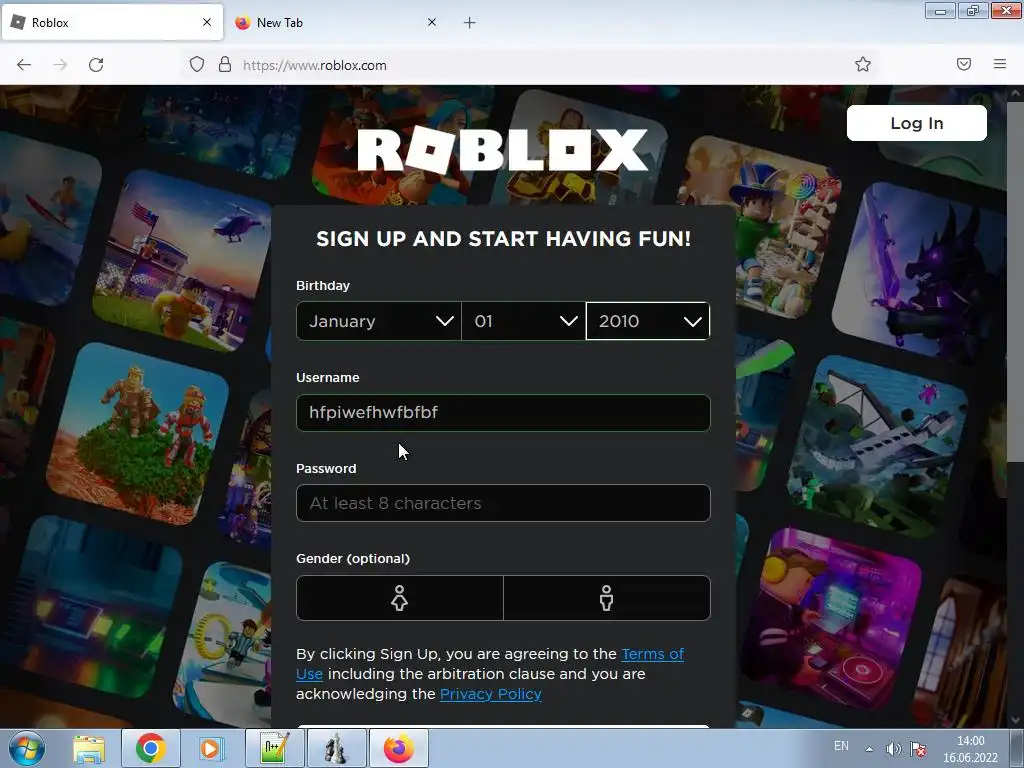Click the Password field

[x=503, y=503]
